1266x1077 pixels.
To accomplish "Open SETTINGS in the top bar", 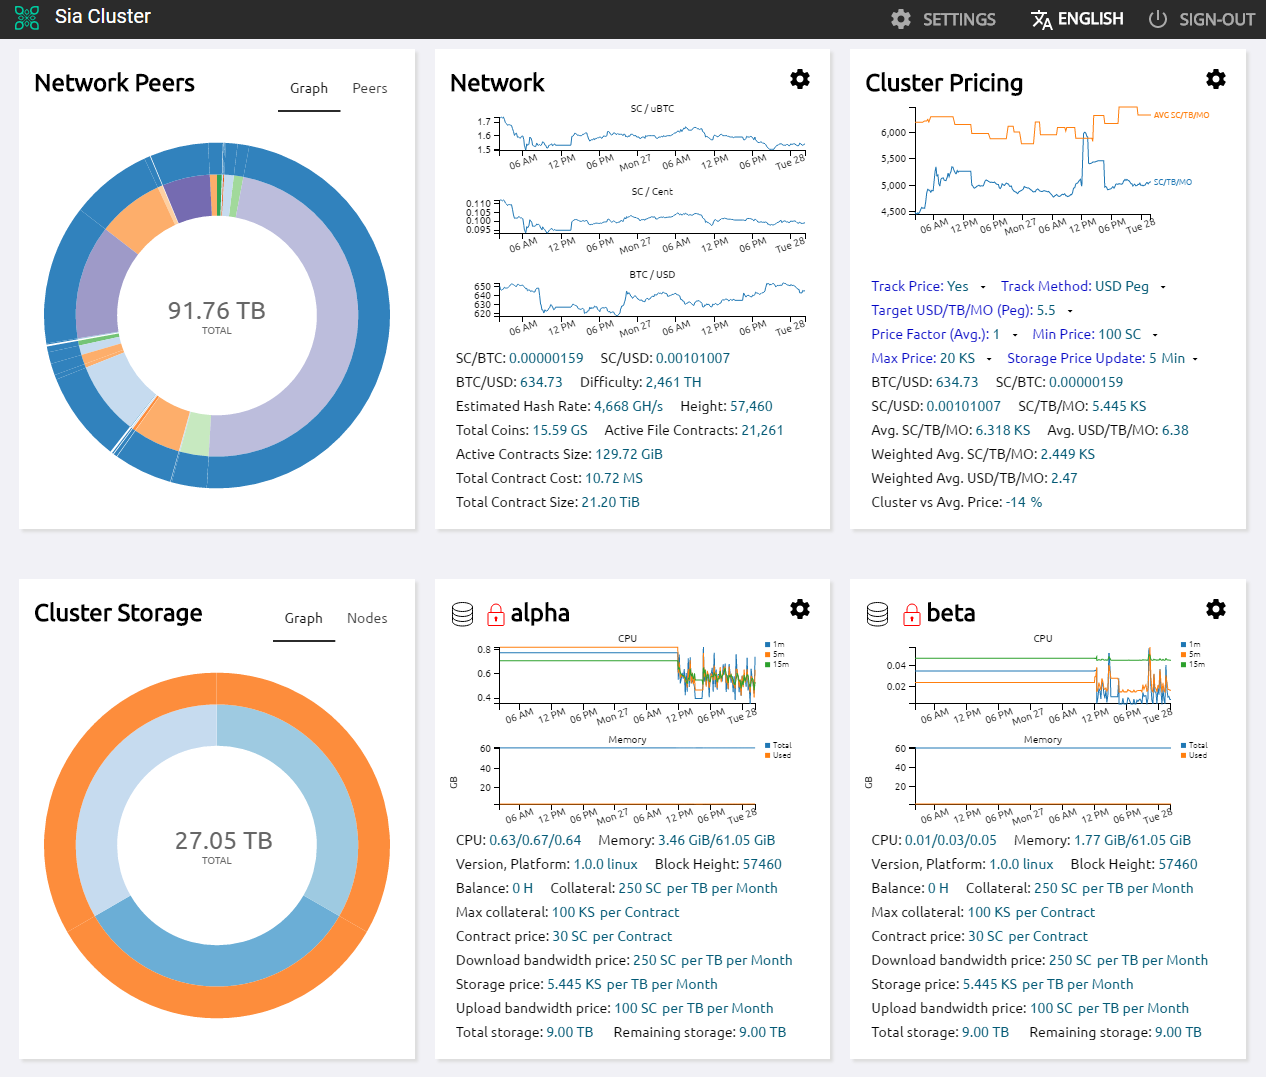I will point(943,19).
